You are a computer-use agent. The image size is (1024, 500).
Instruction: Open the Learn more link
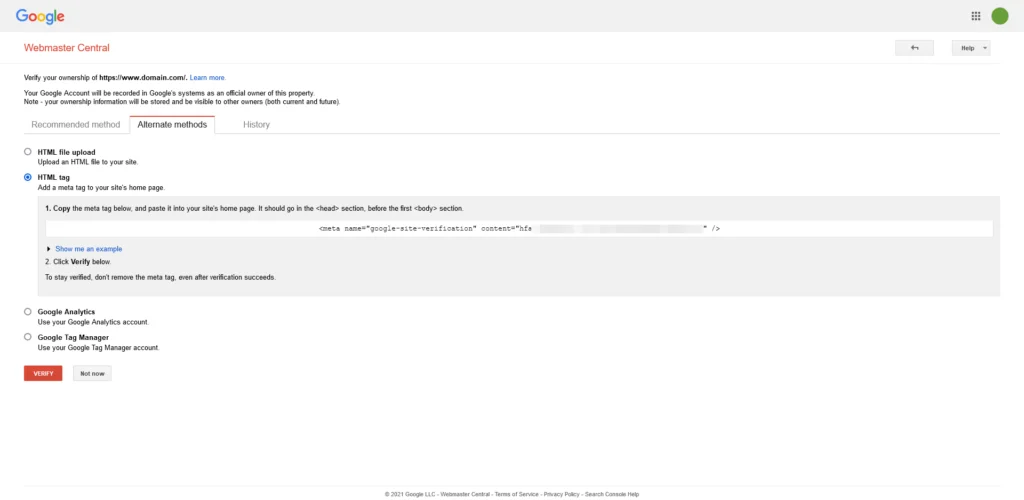tap(208, 78)
